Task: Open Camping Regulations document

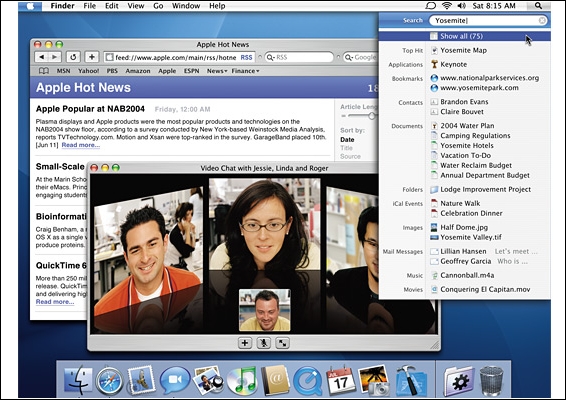Action: pos(475,136)
